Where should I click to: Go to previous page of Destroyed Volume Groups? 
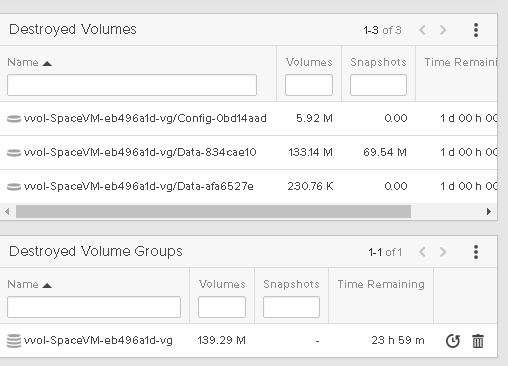coord(422,252)
